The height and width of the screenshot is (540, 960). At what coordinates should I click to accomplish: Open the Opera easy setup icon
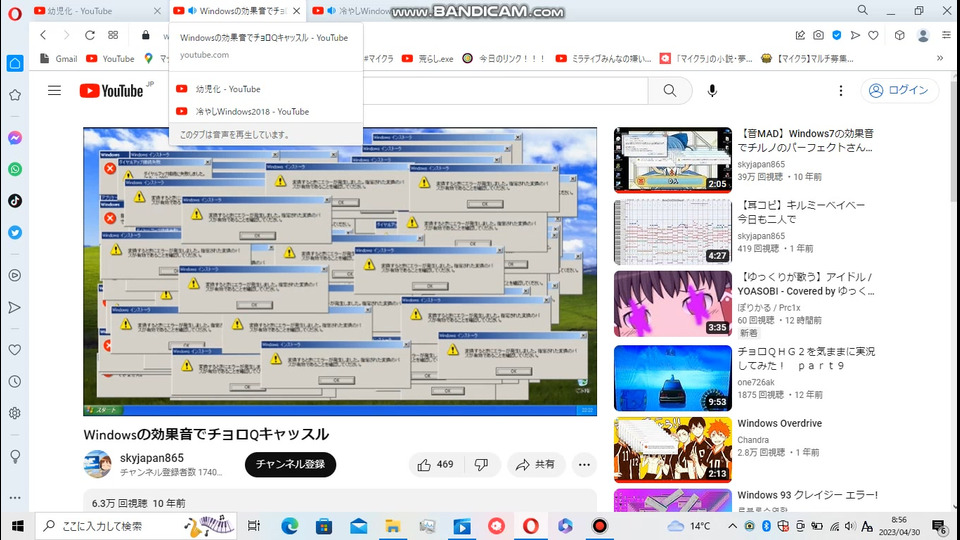click(x=946, y=36)
